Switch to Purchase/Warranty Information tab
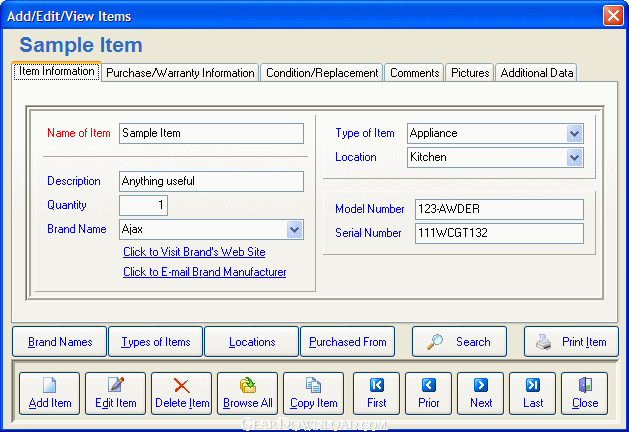Image resolution: width=629 pixels, height=432 pixels. 180,73
